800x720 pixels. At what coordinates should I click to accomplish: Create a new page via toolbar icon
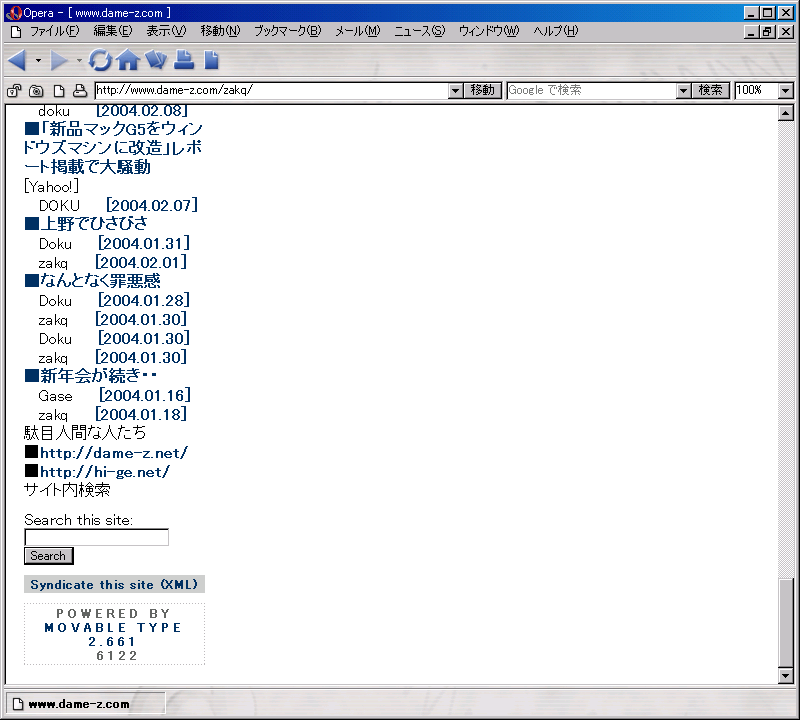click(x=211, y=60)
